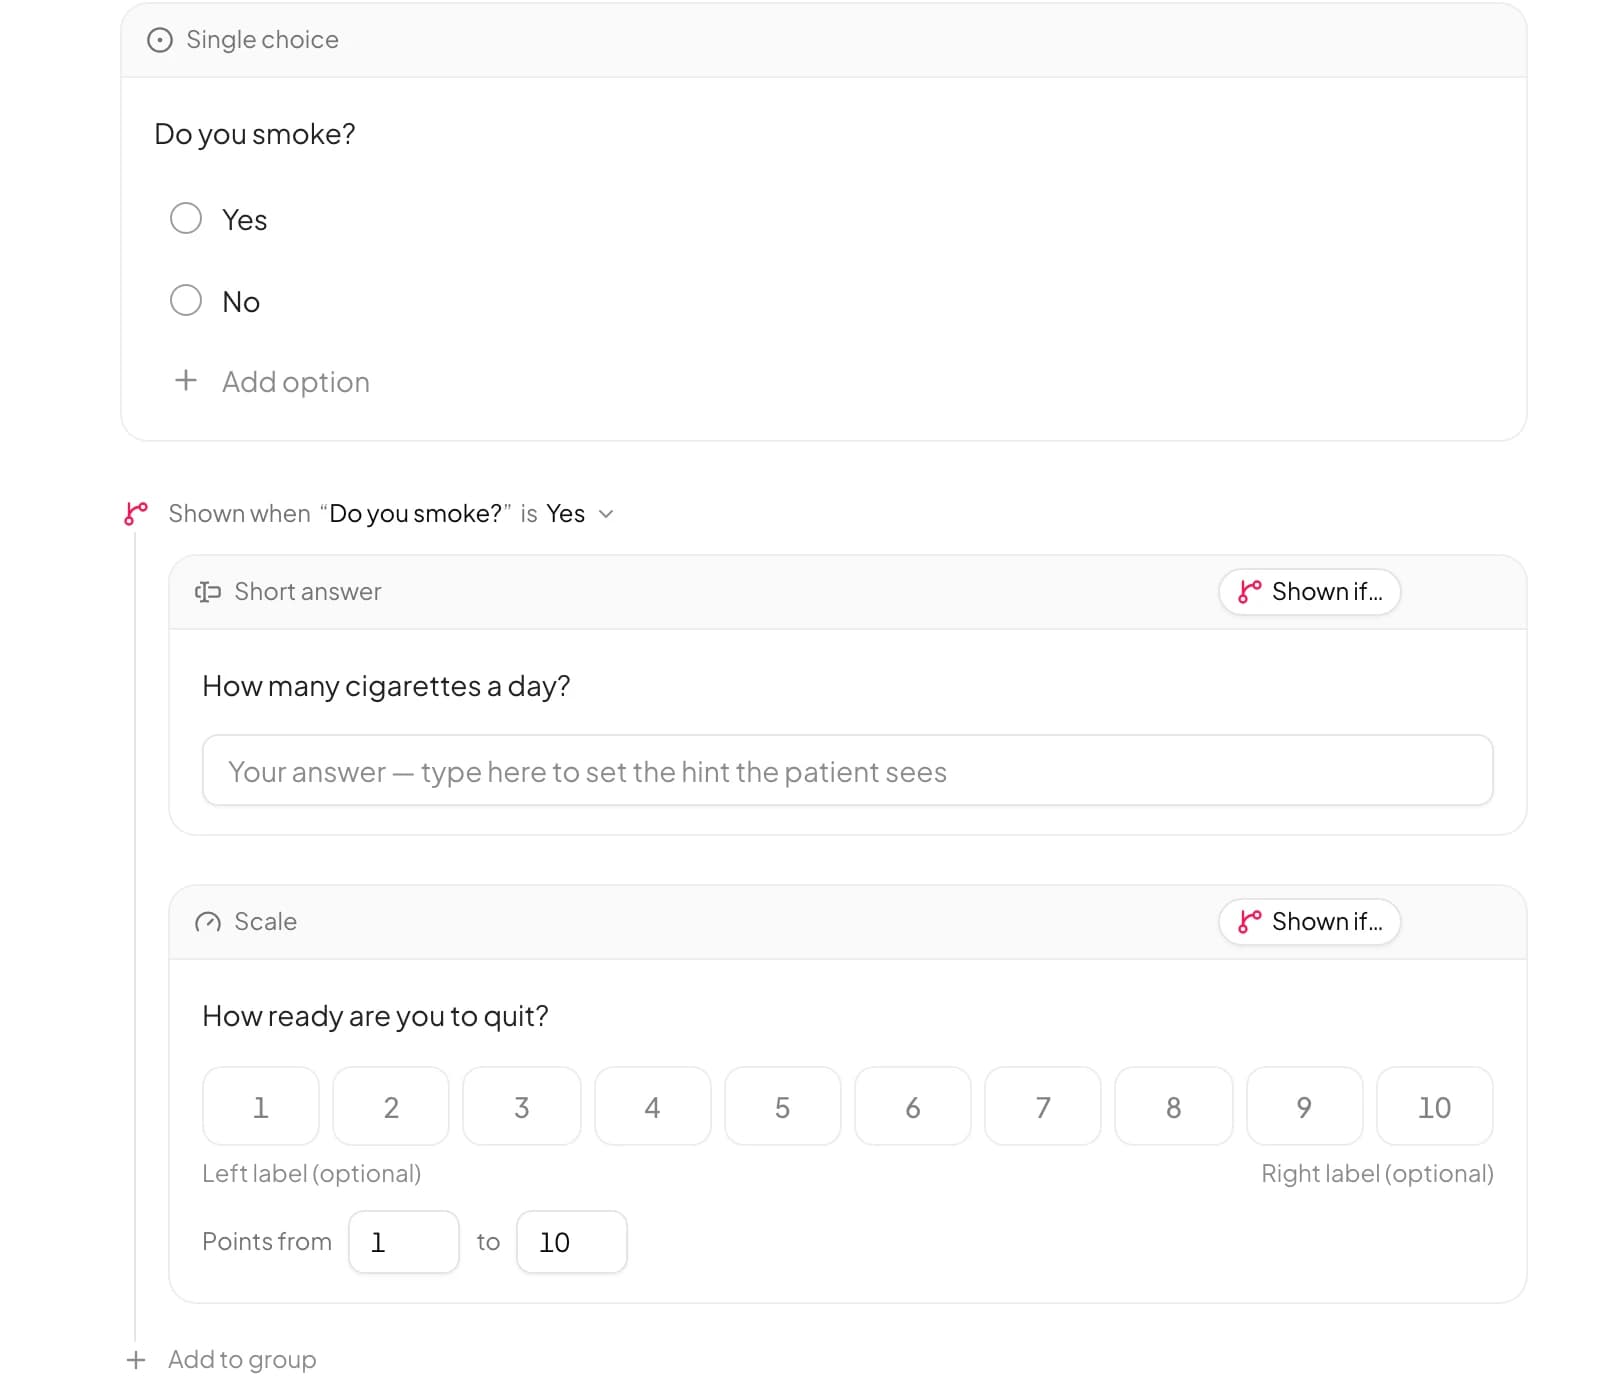Screen dimensions: 1600x1400
Task: Open the Yes condition dropdown chevron
Action: tap(606, 514)
